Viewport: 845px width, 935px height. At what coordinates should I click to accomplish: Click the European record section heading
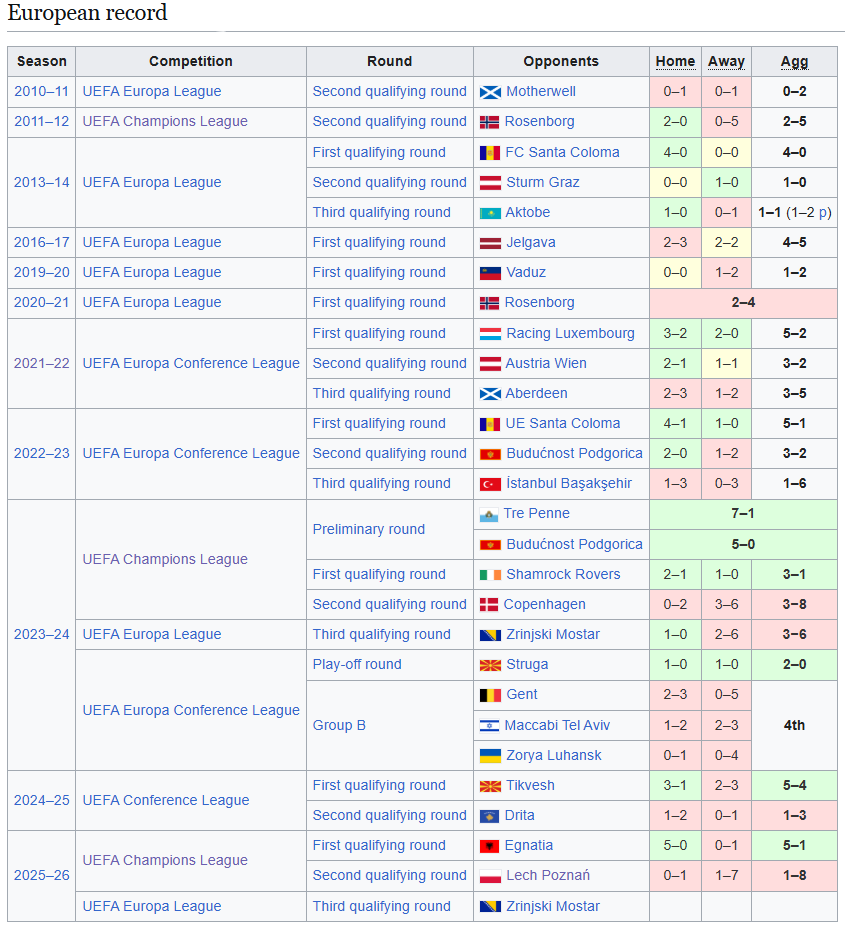pyautogui.click(x=88, y=13)
